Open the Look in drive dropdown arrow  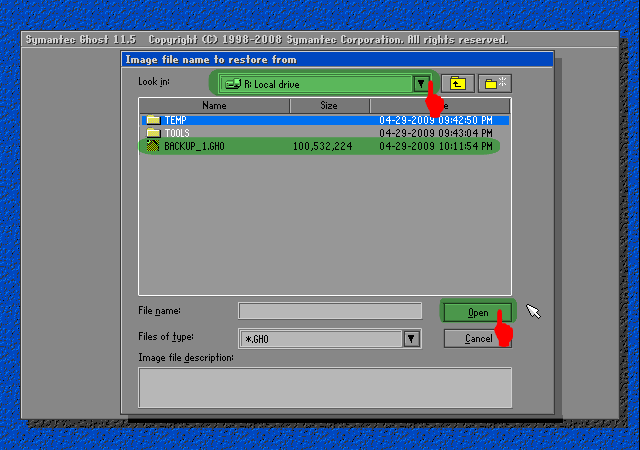(421, 84)
